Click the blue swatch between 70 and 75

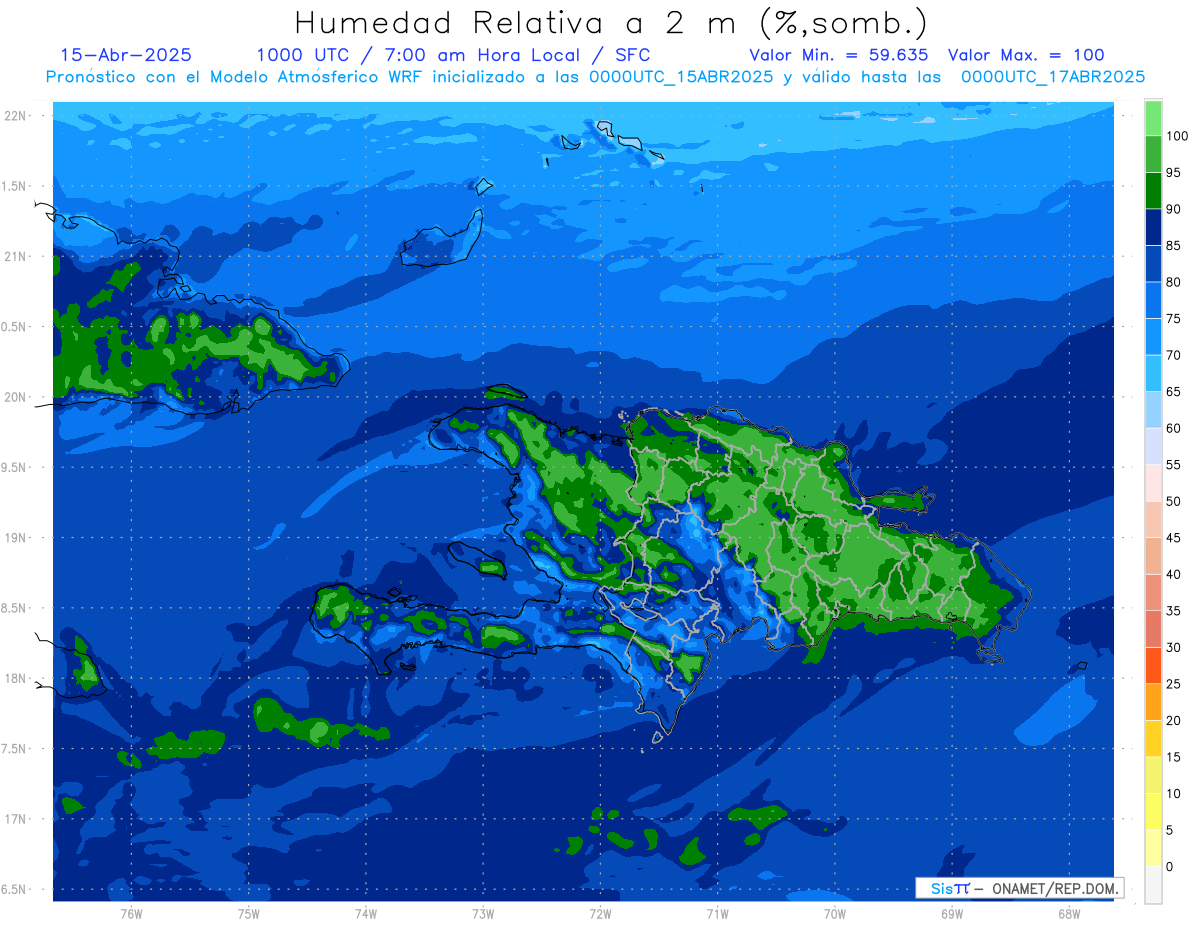click(1153, 337)
